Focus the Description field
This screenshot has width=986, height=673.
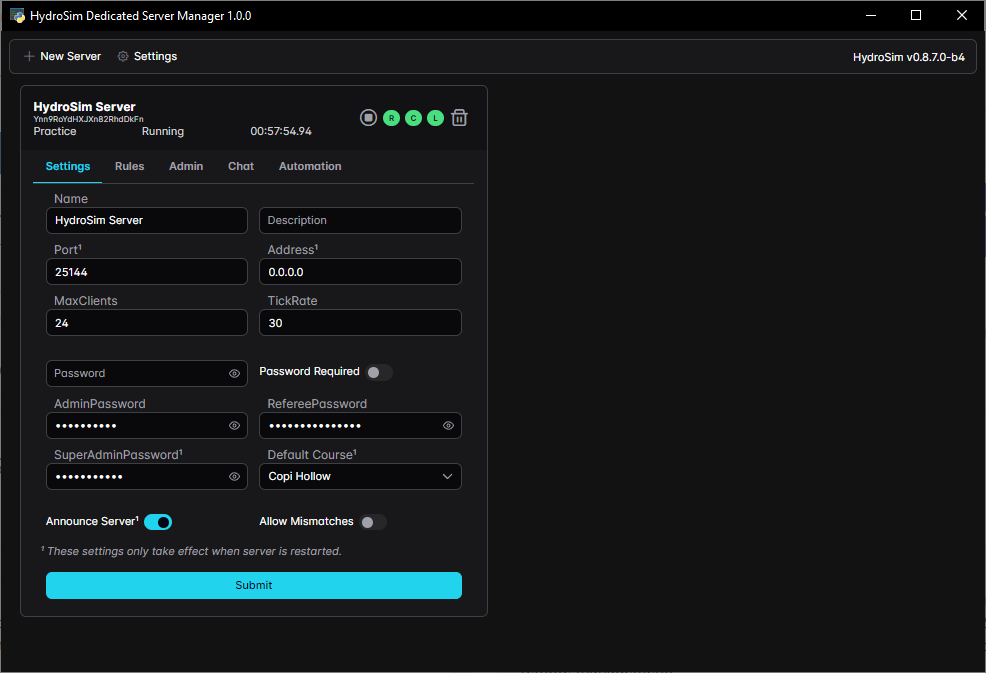(x=360, y=221)
